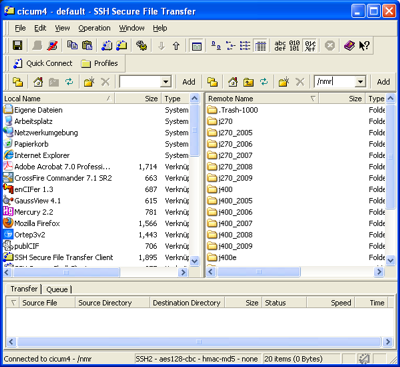The width and height of the screenshot is (400, 367).
Task: Sort by Local Name column header
Action: pos(58,99)
